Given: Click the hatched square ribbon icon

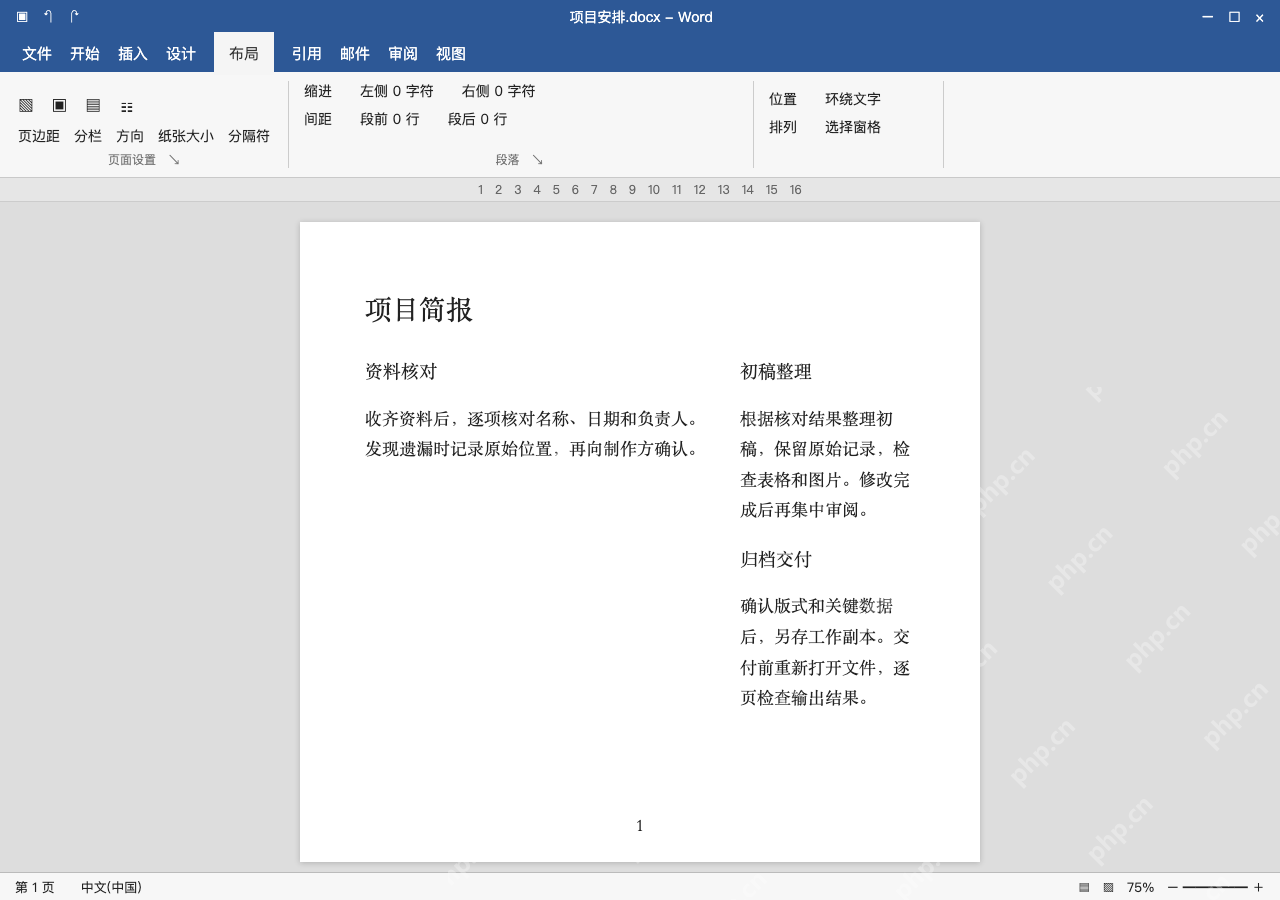Looking at the screenshot, I should tap(26, 105).
